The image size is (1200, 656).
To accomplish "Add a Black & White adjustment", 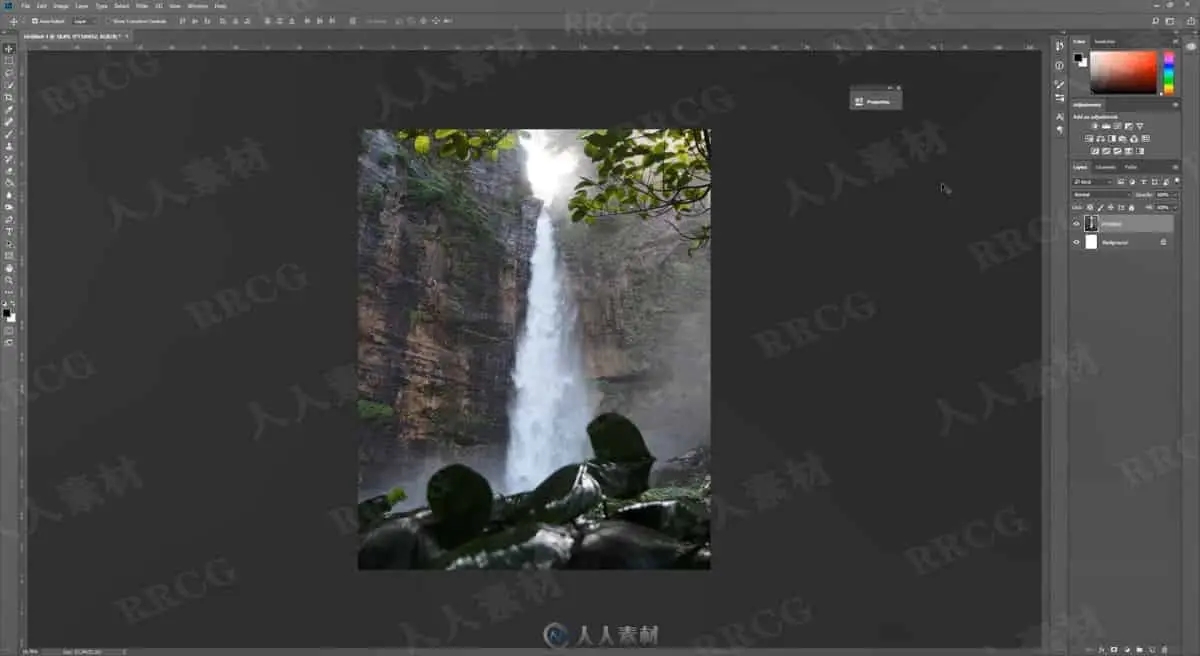I will pos(1111,138).
